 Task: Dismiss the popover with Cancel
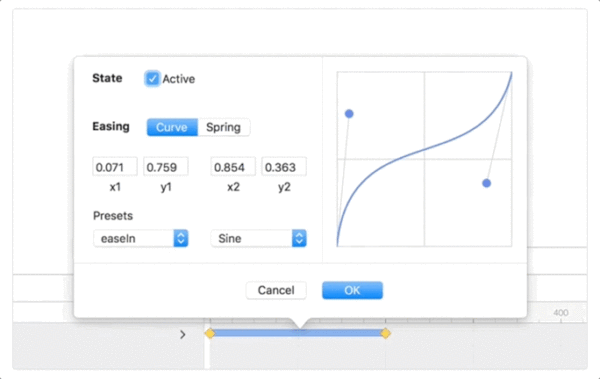(276, 290)
